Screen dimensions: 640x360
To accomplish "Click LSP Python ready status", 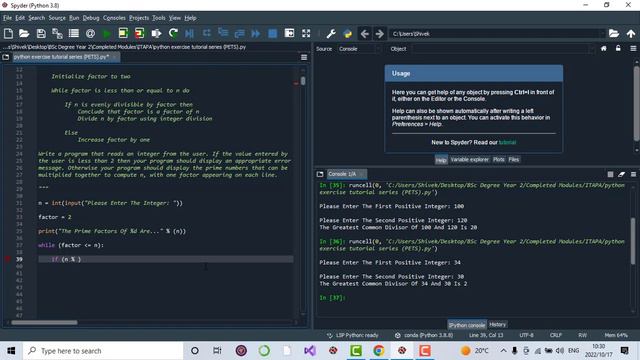I will point(353,335).
